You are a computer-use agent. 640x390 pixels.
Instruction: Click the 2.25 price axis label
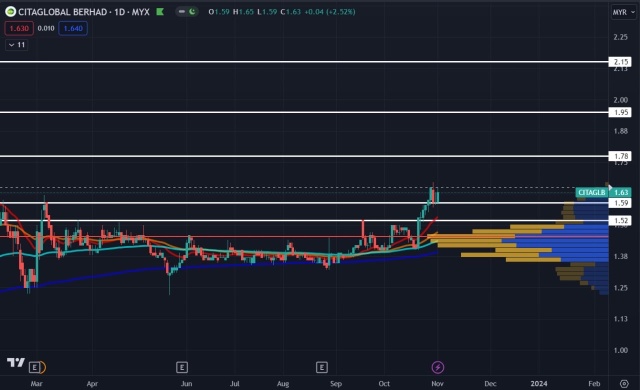(x=620, y=37)
